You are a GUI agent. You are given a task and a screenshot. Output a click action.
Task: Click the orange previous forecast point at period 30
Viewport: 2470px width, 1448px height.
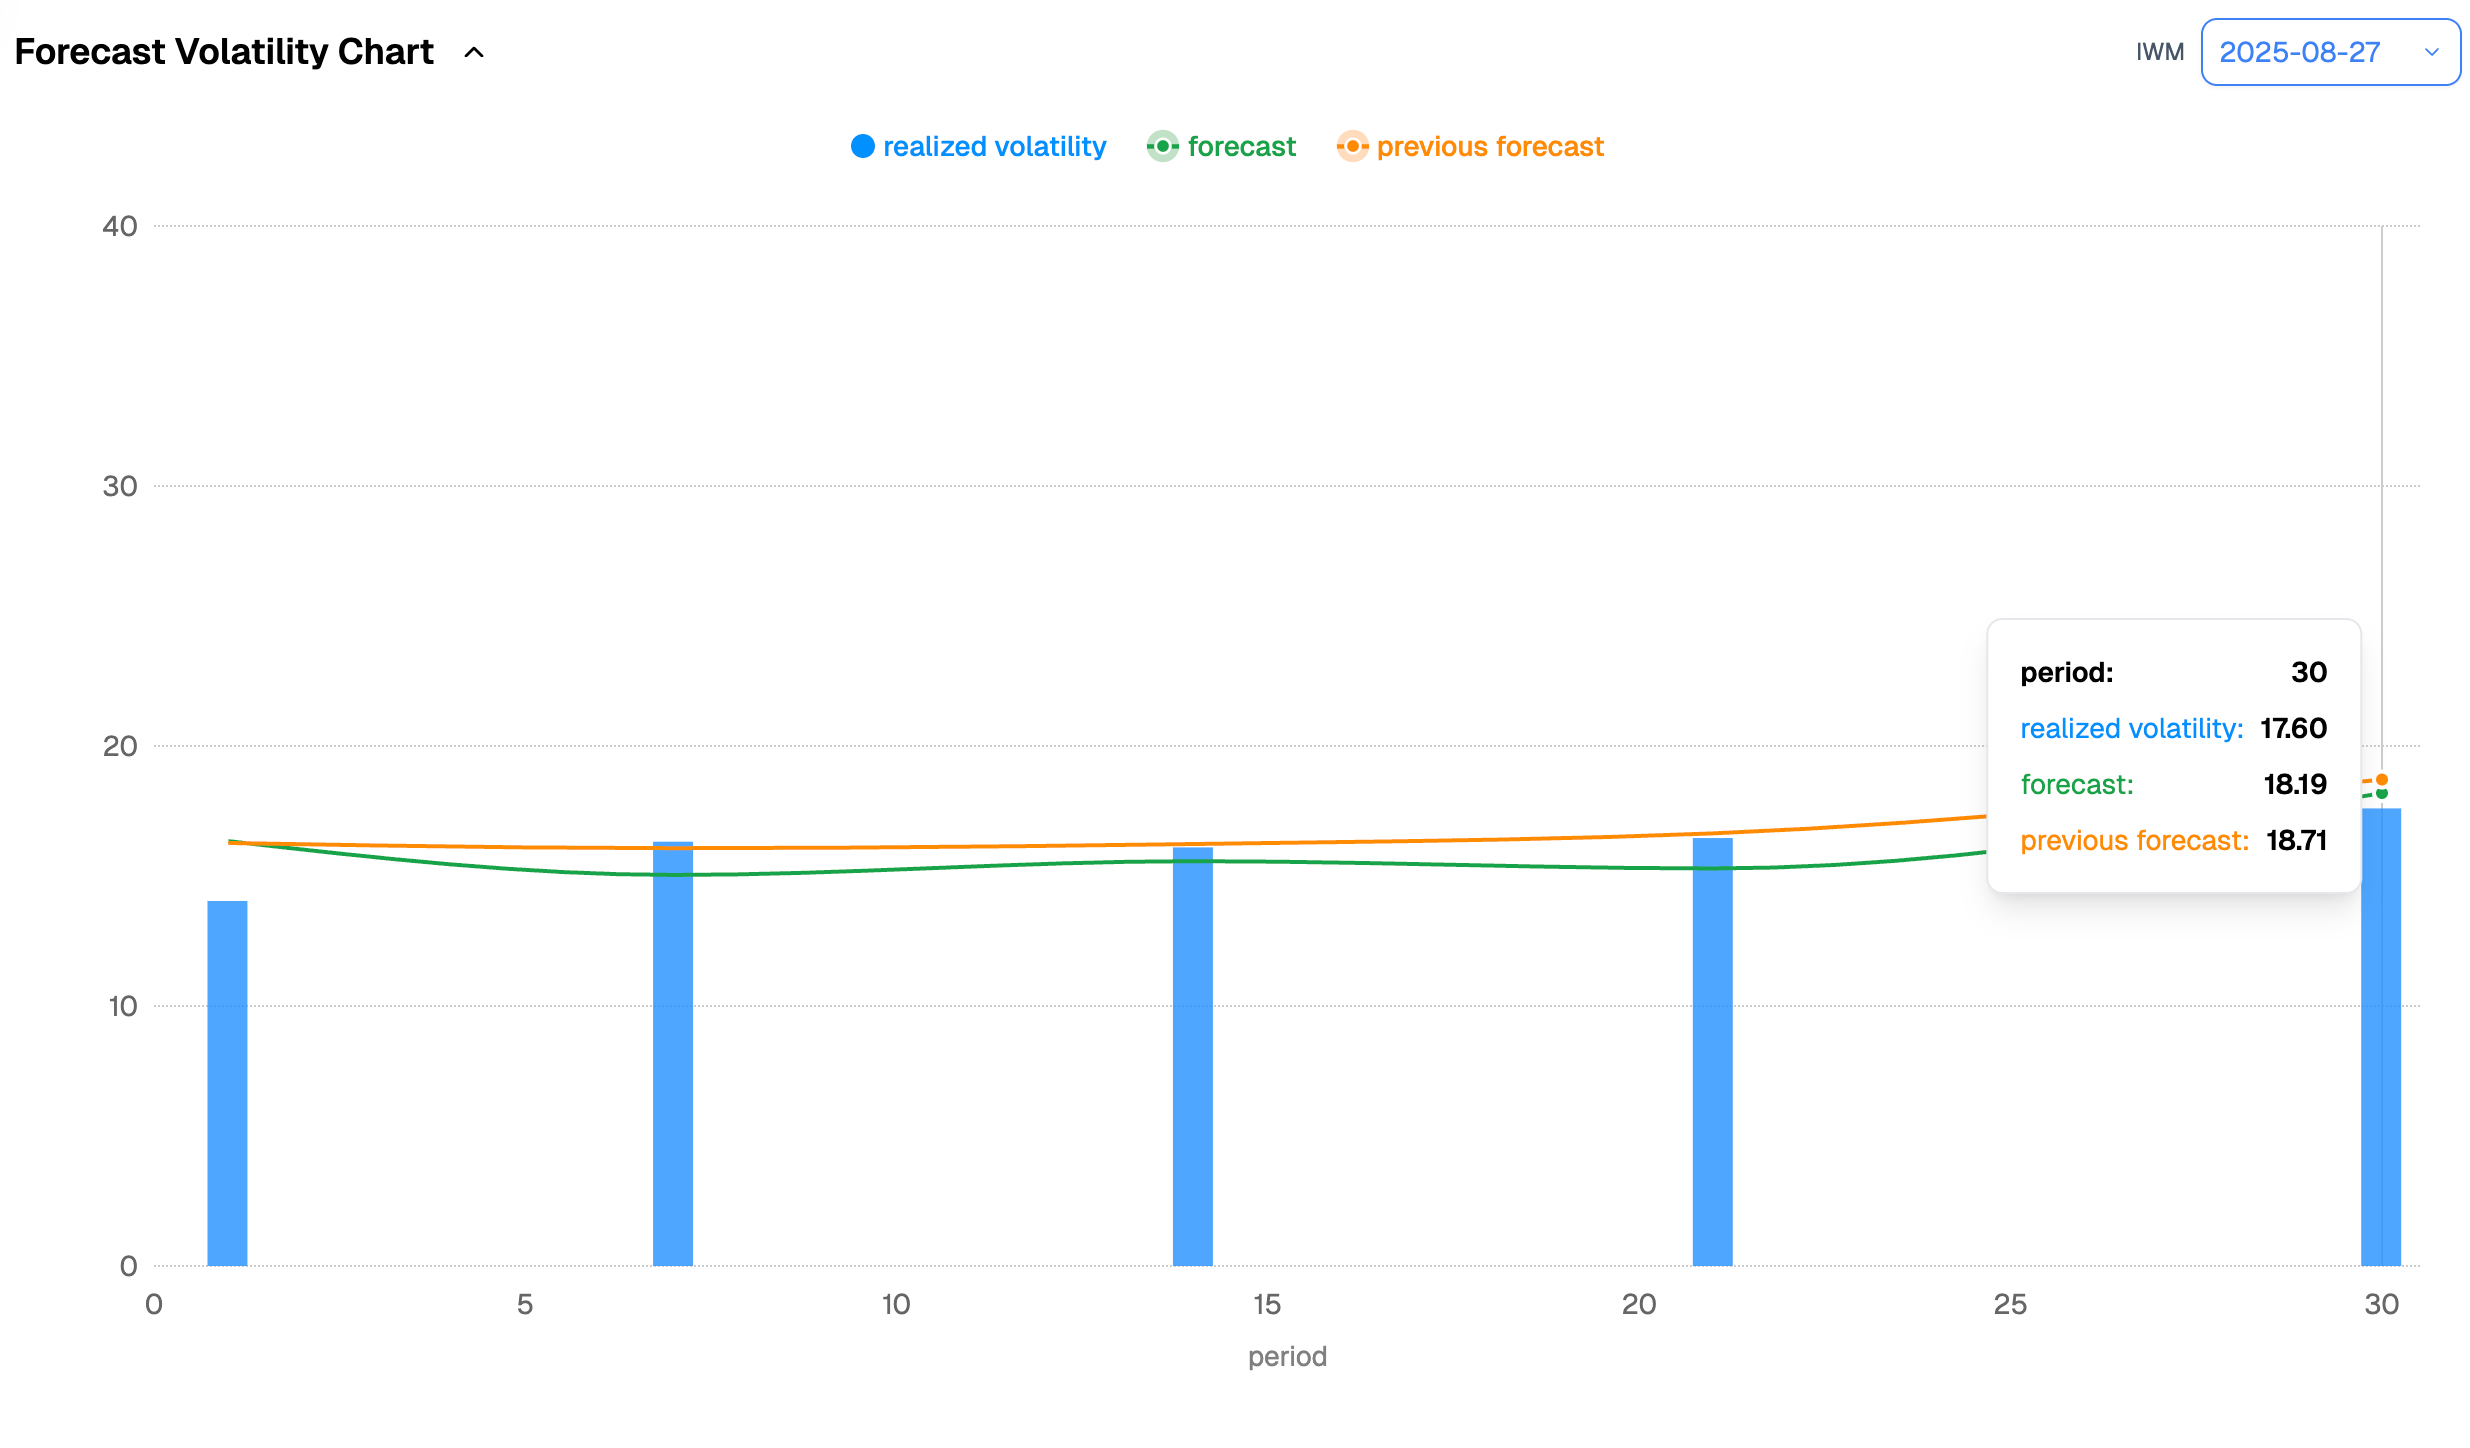[x=2382, y=779]
